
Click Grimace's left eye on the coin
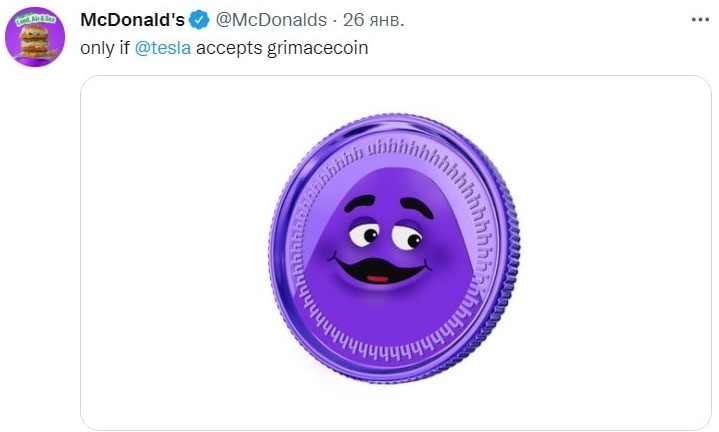(x=364, y=233)
